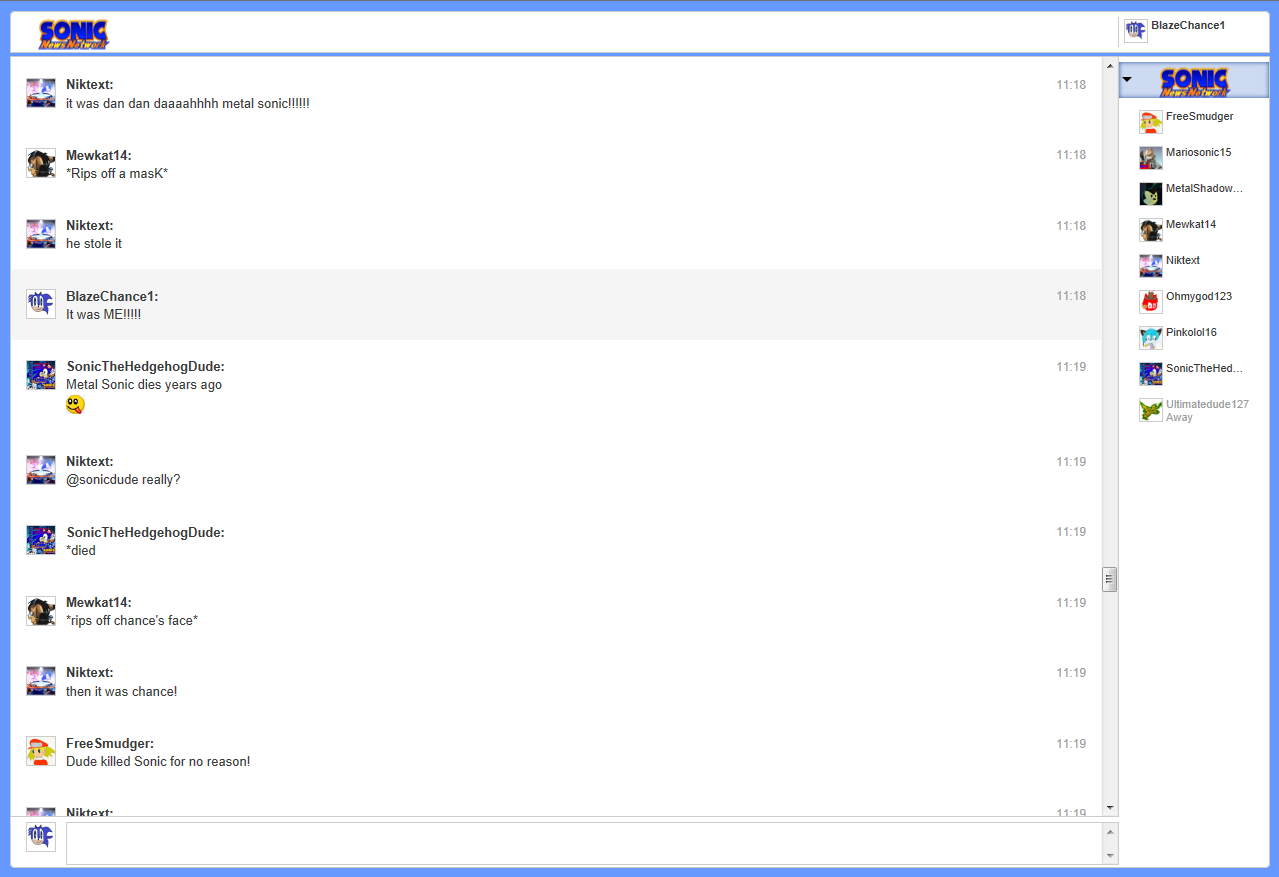Click SonicTheHedgehogDude username on 'Metal Sonic dies' message
1279x877 pixels.
pos(145,367)
